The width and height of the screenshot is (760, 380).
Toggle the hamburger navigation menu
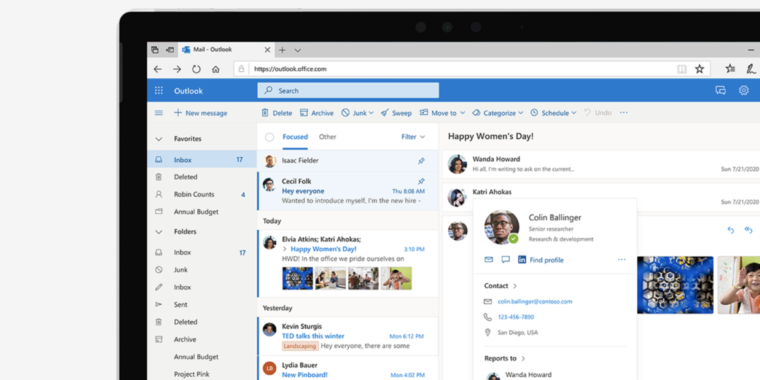pyautogui.click(x=158, y=113)
